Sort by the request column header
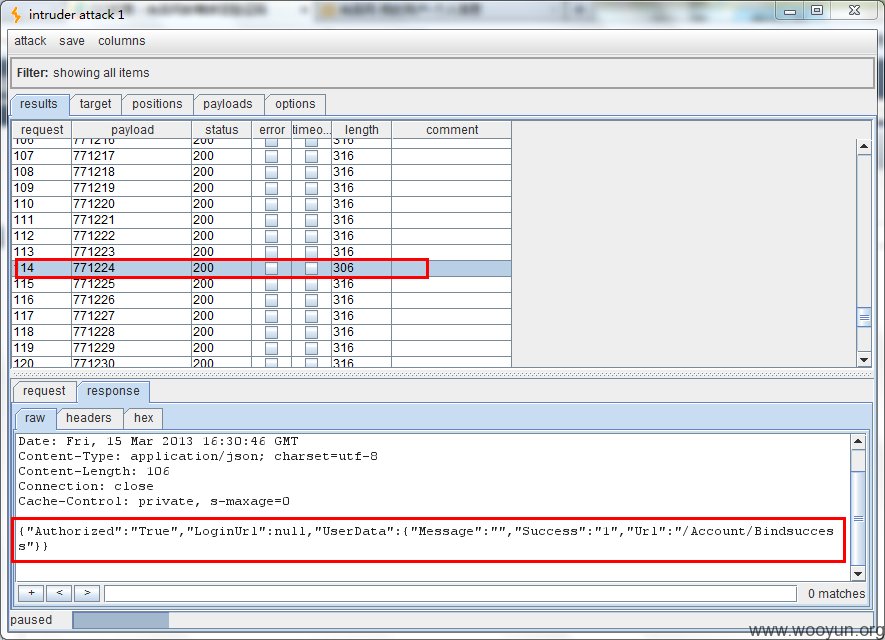Screen dimensions: 885x640 pyautogui.click(x=42, y=130)
